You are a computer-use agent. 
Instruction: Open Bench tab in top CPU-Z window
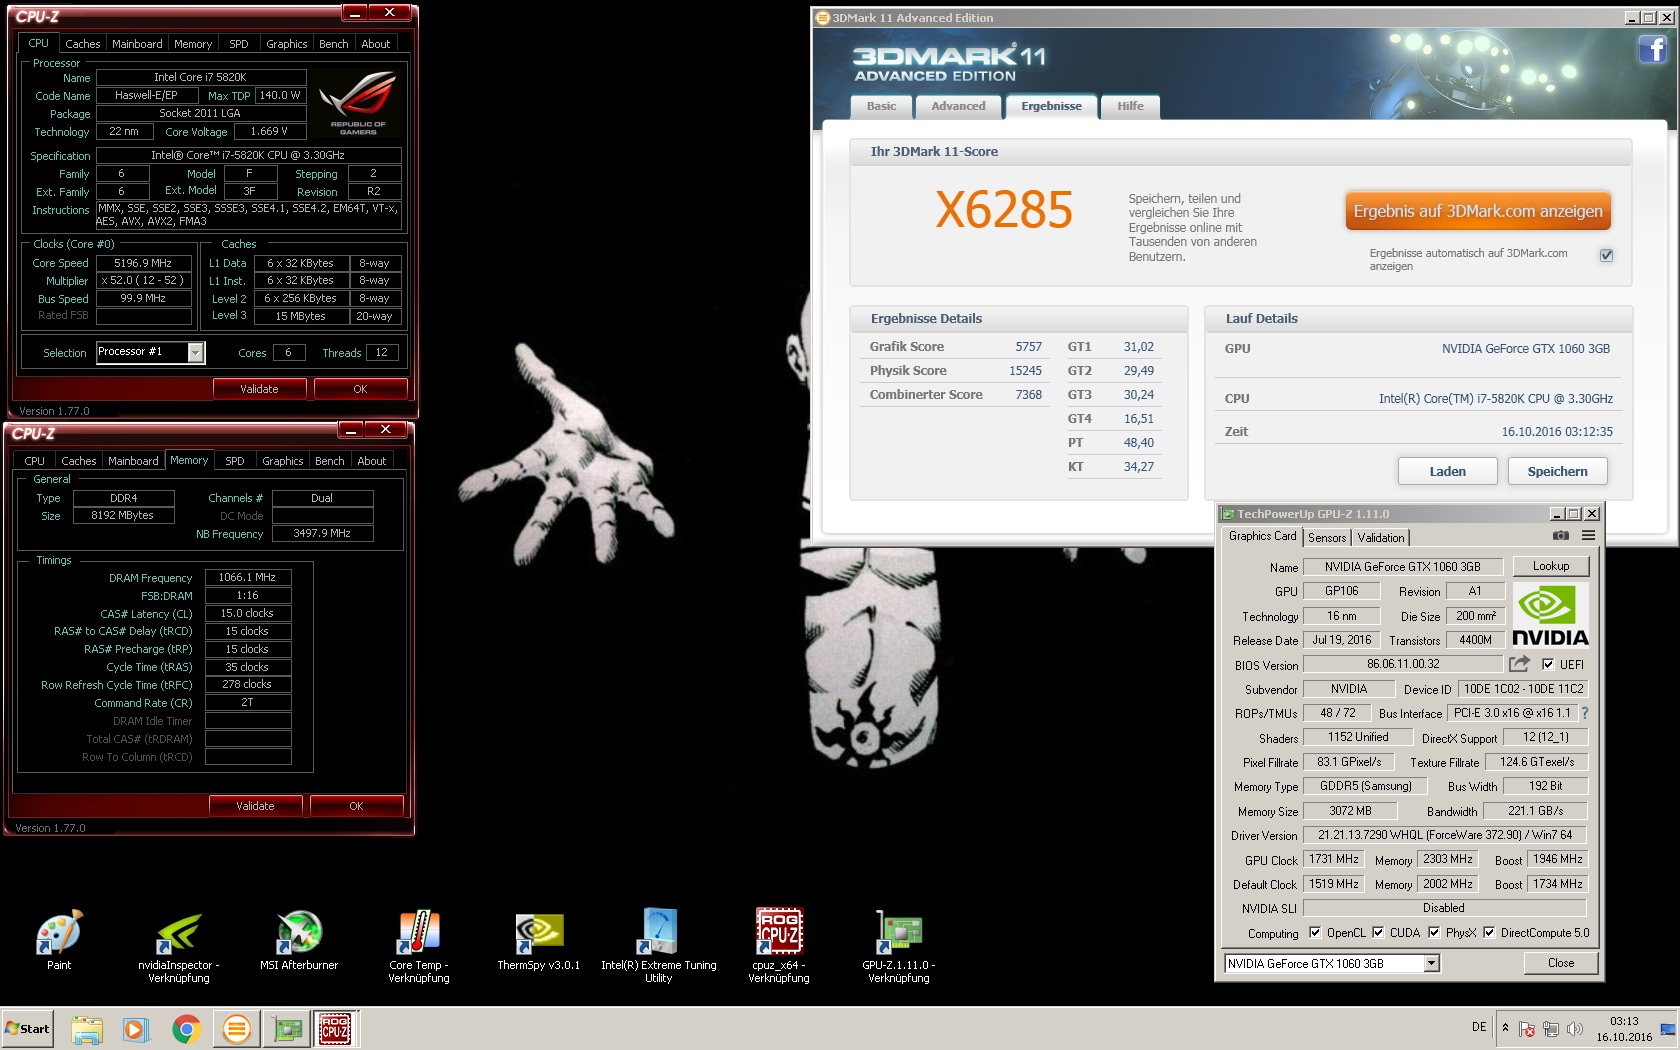click(x=333, y=44)
